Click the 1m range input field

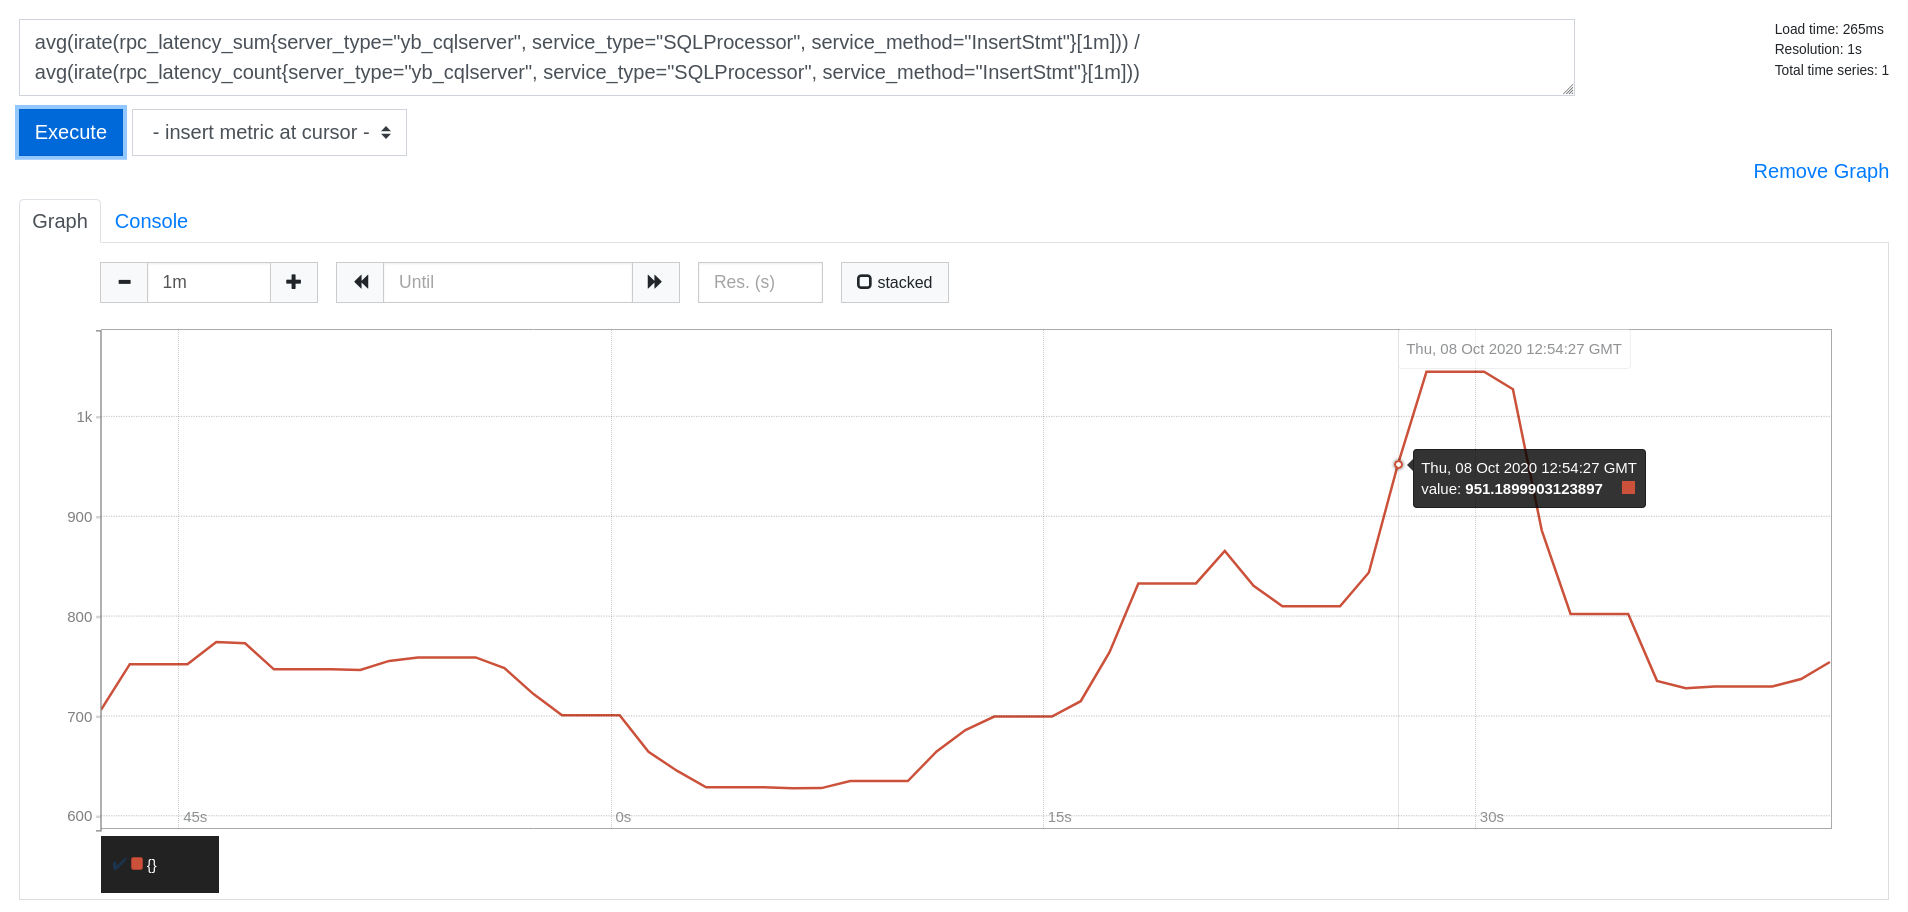(x=208, y=282)
